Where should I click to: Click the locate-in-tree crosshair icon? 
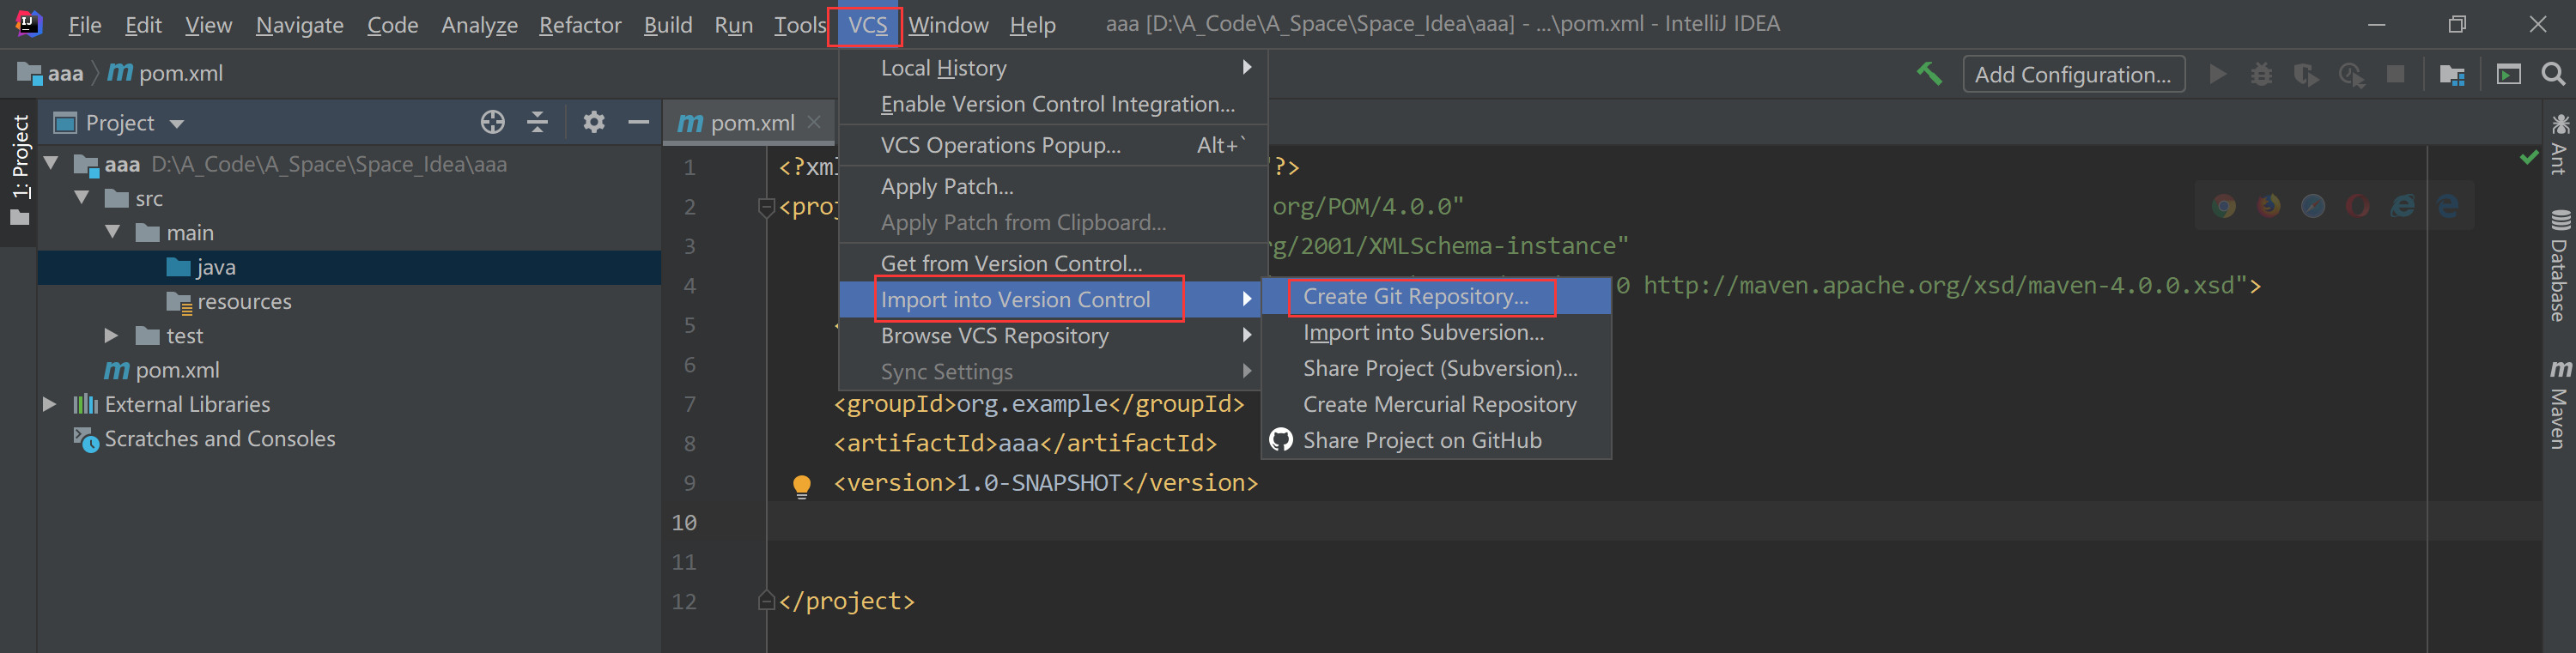click(x=492, y=122)
